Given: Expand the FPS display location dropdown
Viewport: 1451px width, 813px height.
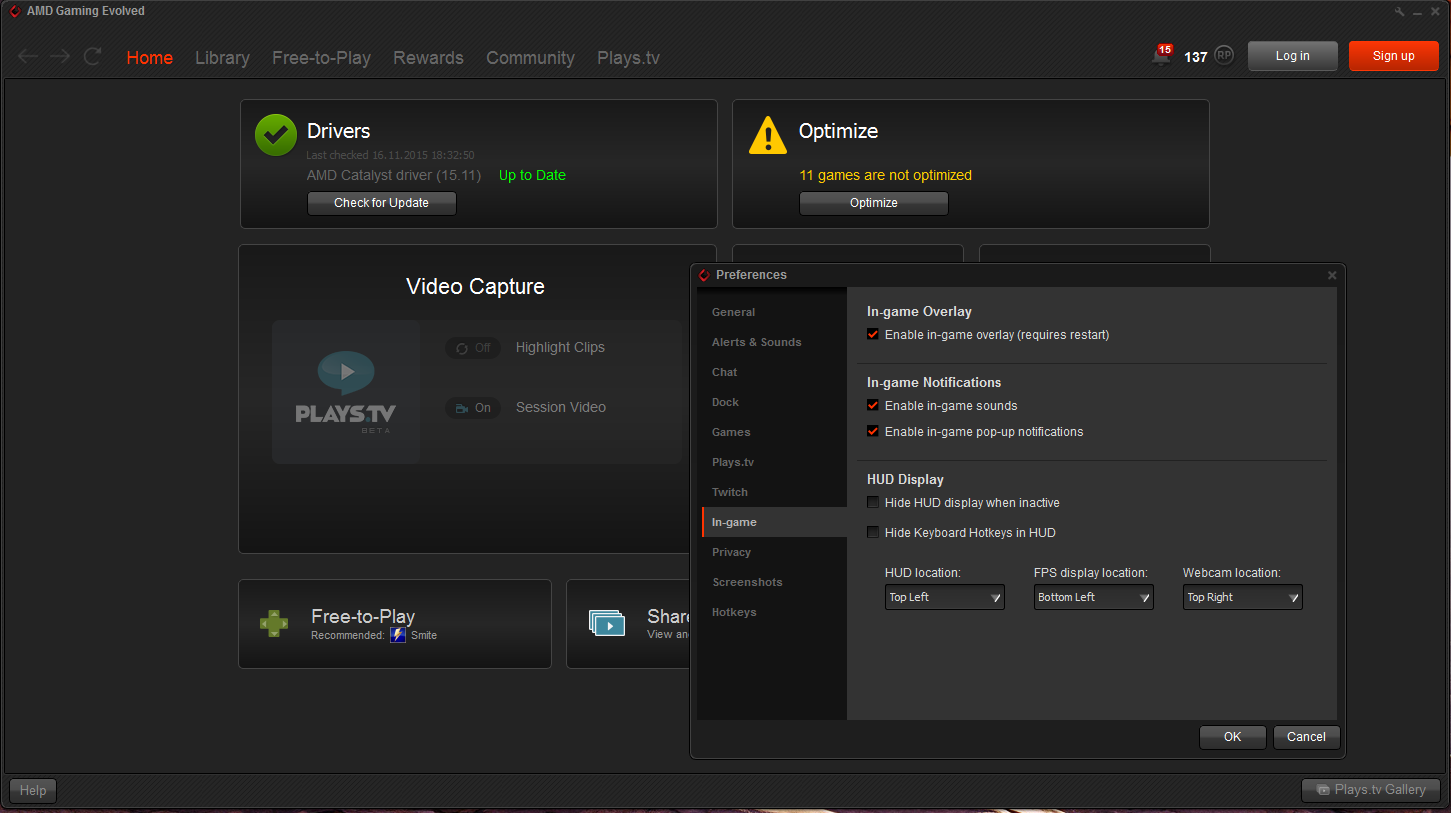Looking at the screenshot, I should 1094,597.
